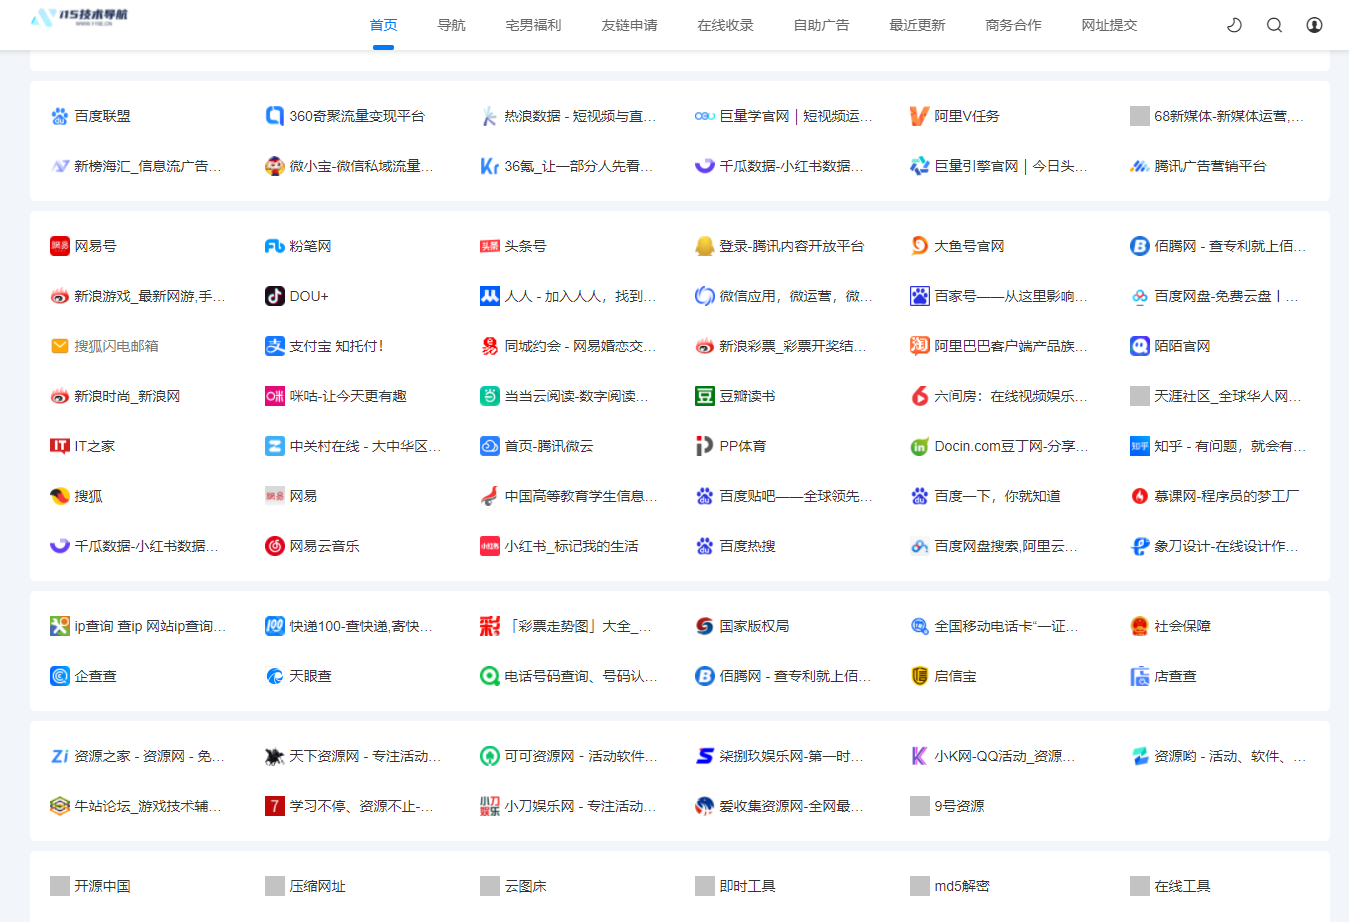This screenshot has width=1349, height=922.
Task: Click the user account icon
Action: 1313,24
